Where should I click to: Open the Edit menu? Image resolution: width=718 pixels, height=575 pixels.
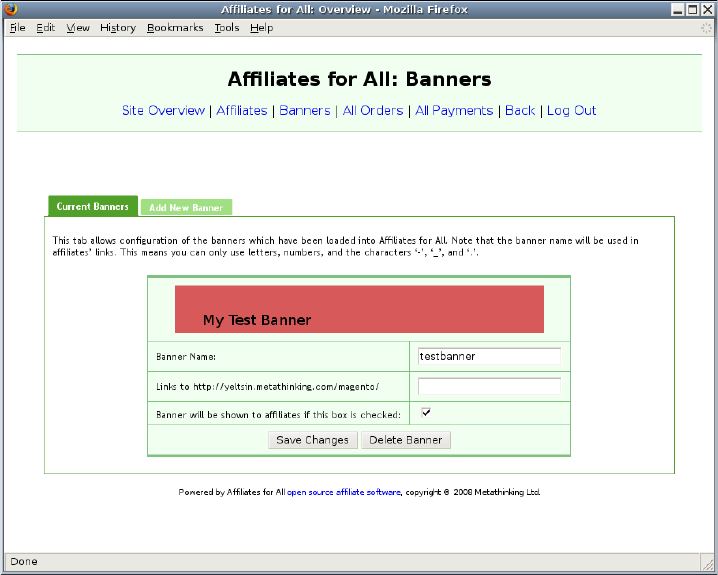point(46,28)
